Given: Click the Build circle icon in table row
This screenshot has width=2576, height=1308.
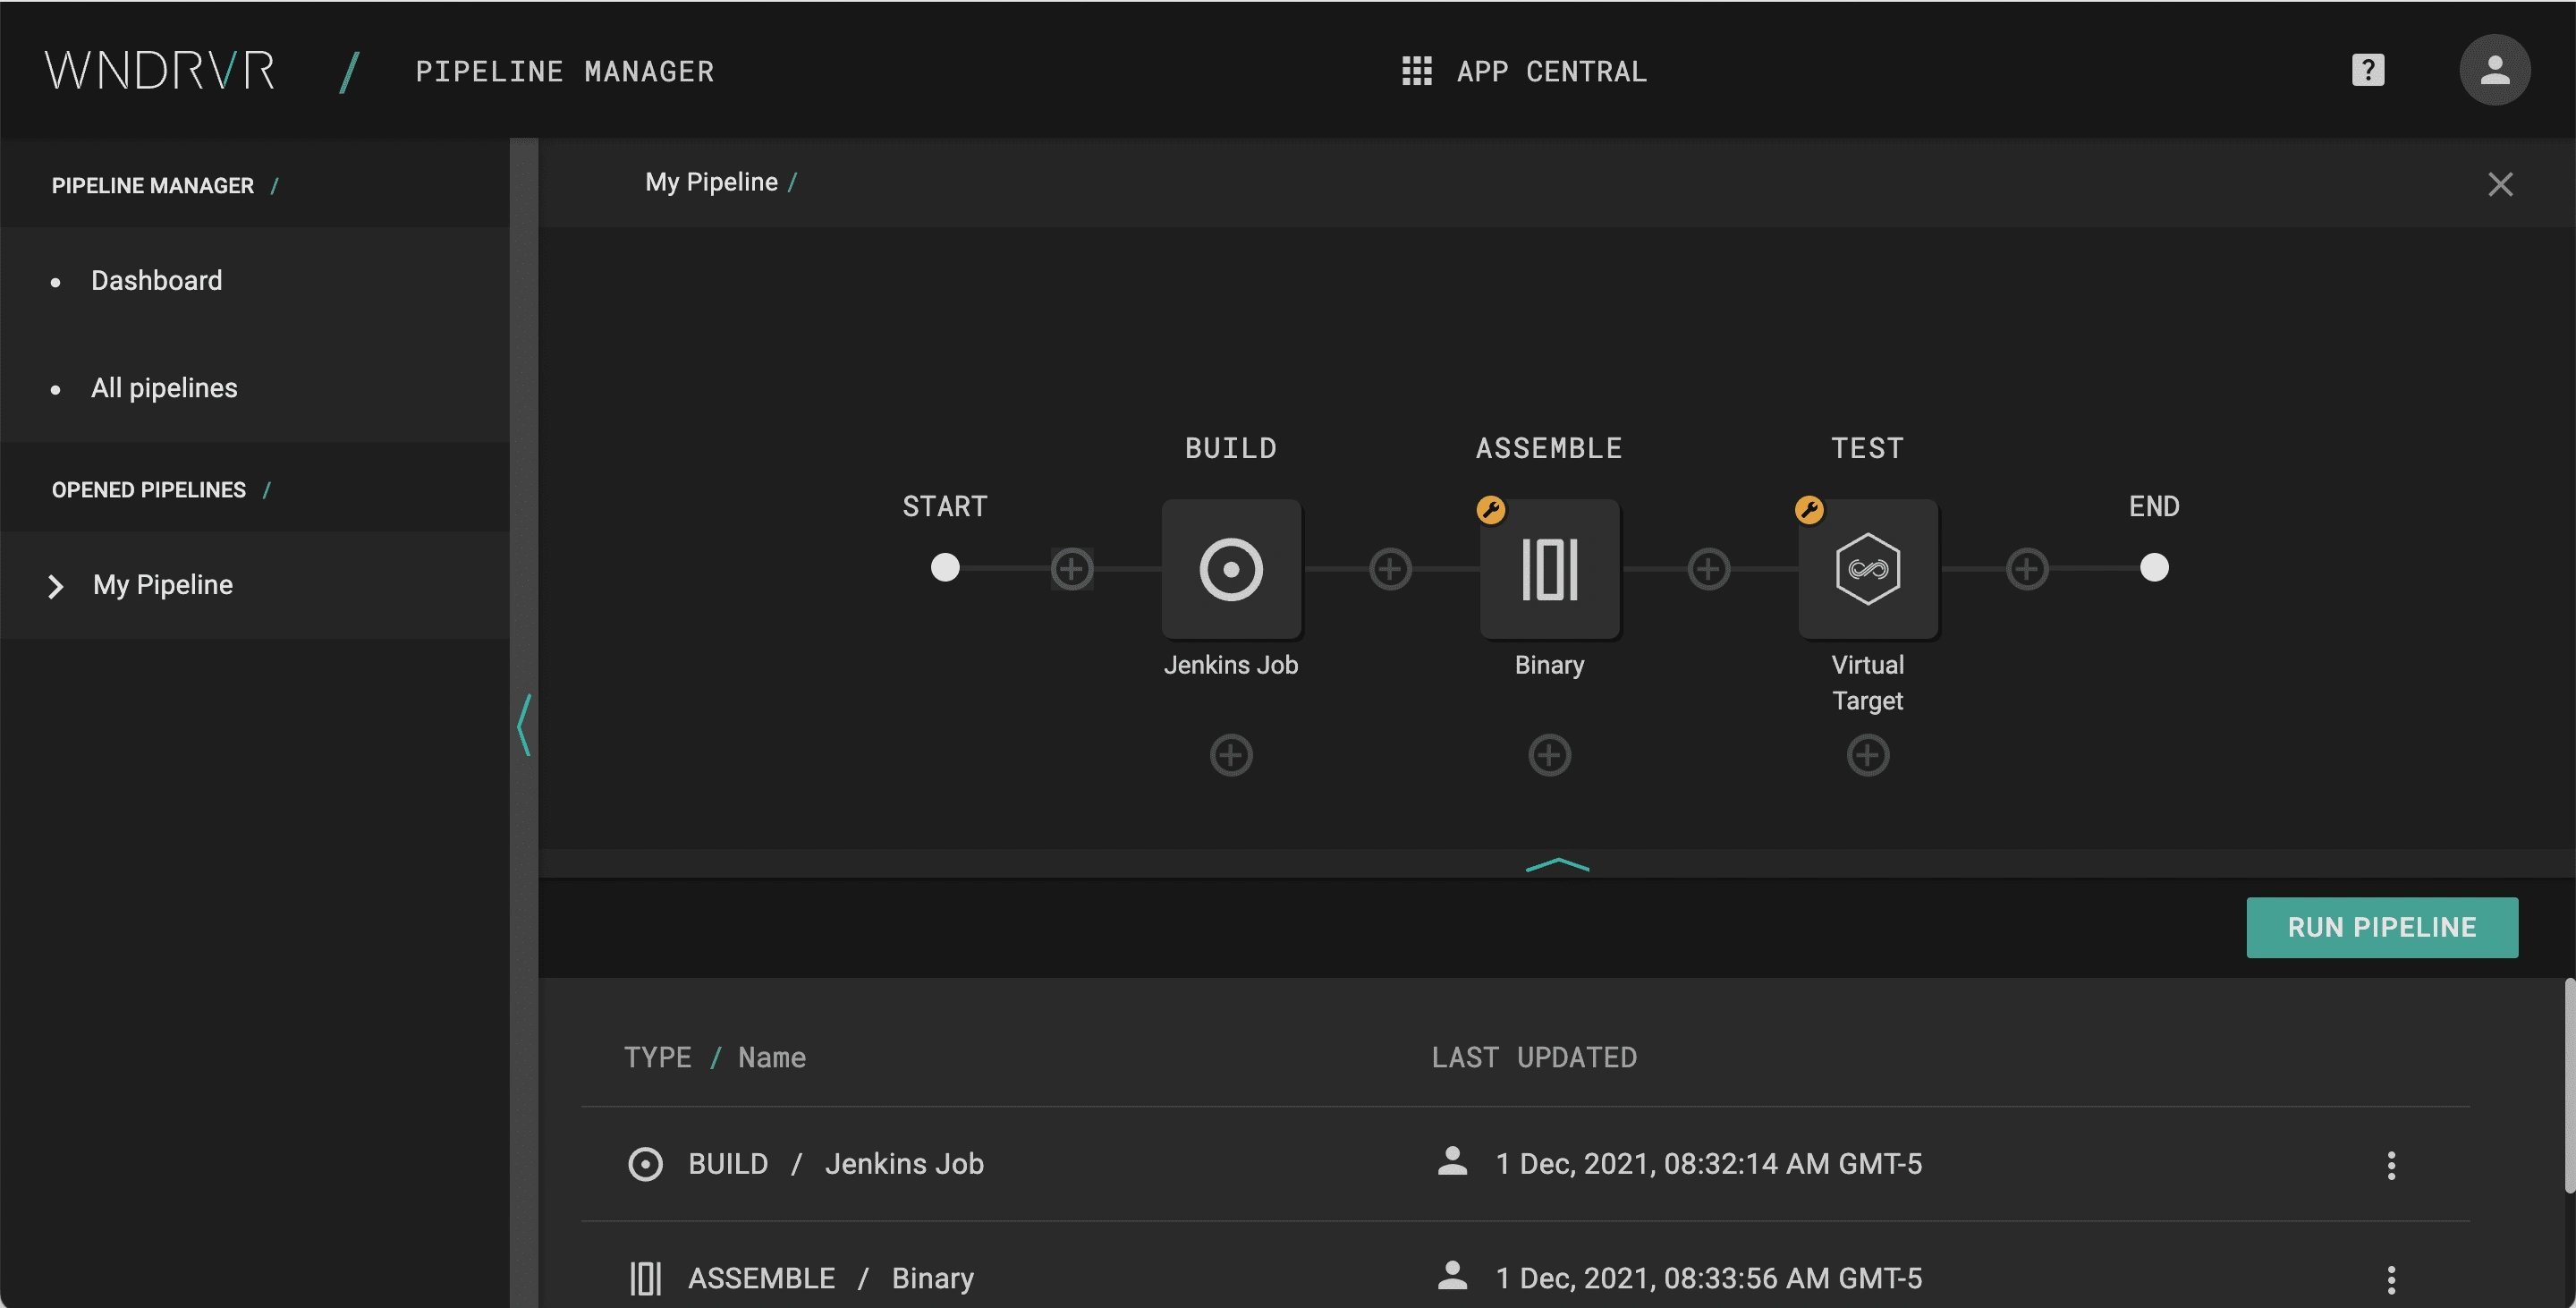Looking at the screenshot, I should pos(645,1164).
